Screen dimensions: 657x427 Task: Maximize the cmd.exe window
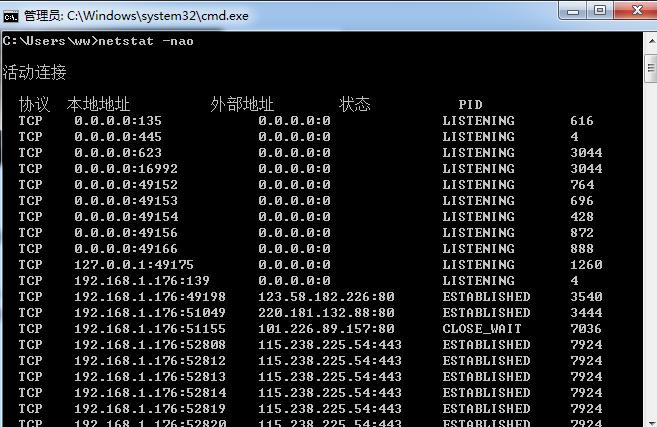coord(599,11)
